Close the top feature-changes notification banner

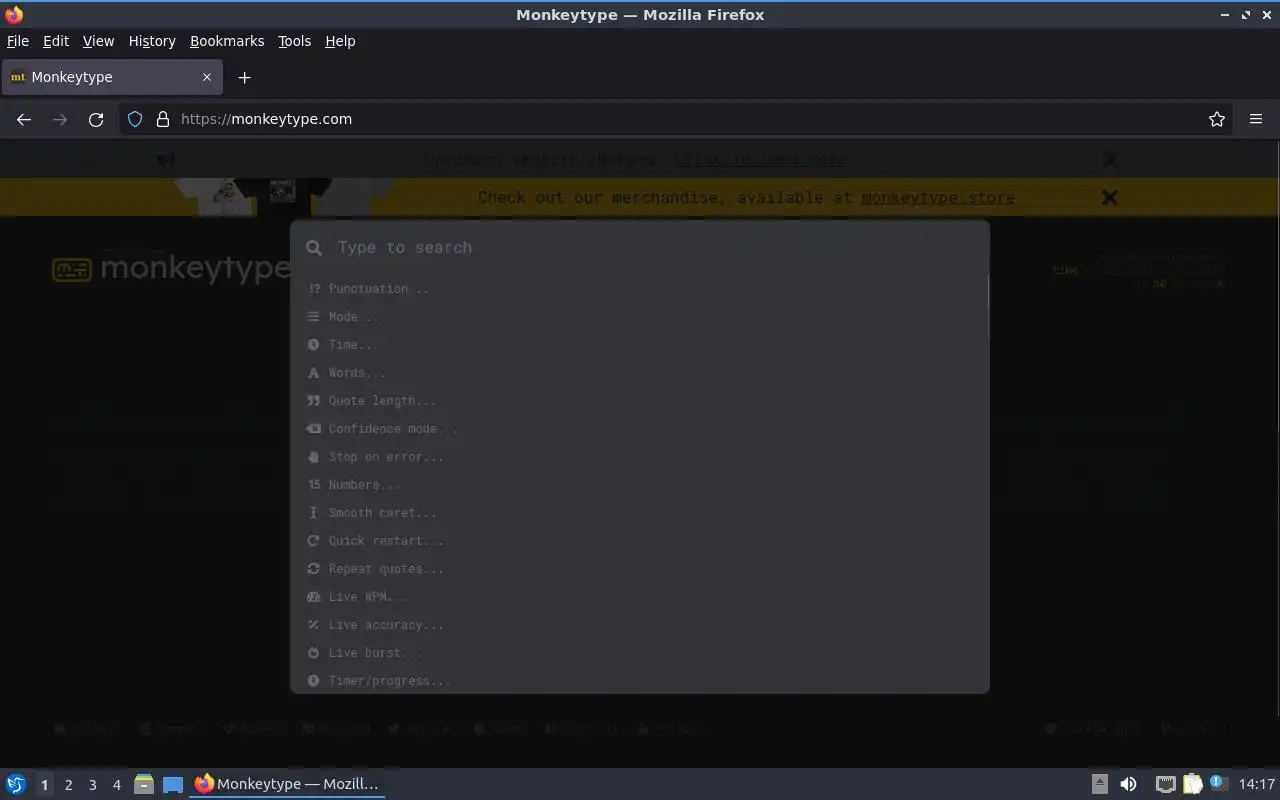coord(1109,159)
